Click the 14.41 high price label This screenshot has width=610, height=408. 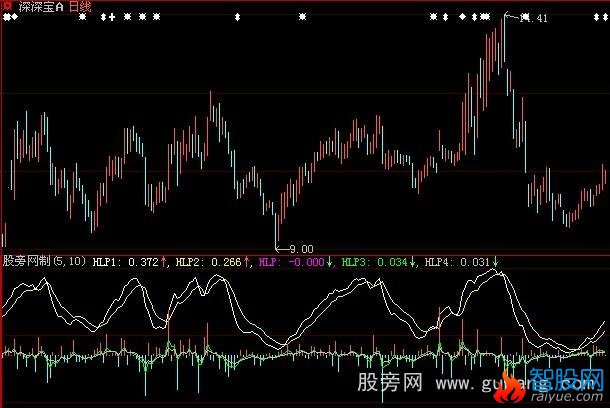coord(533,18)
